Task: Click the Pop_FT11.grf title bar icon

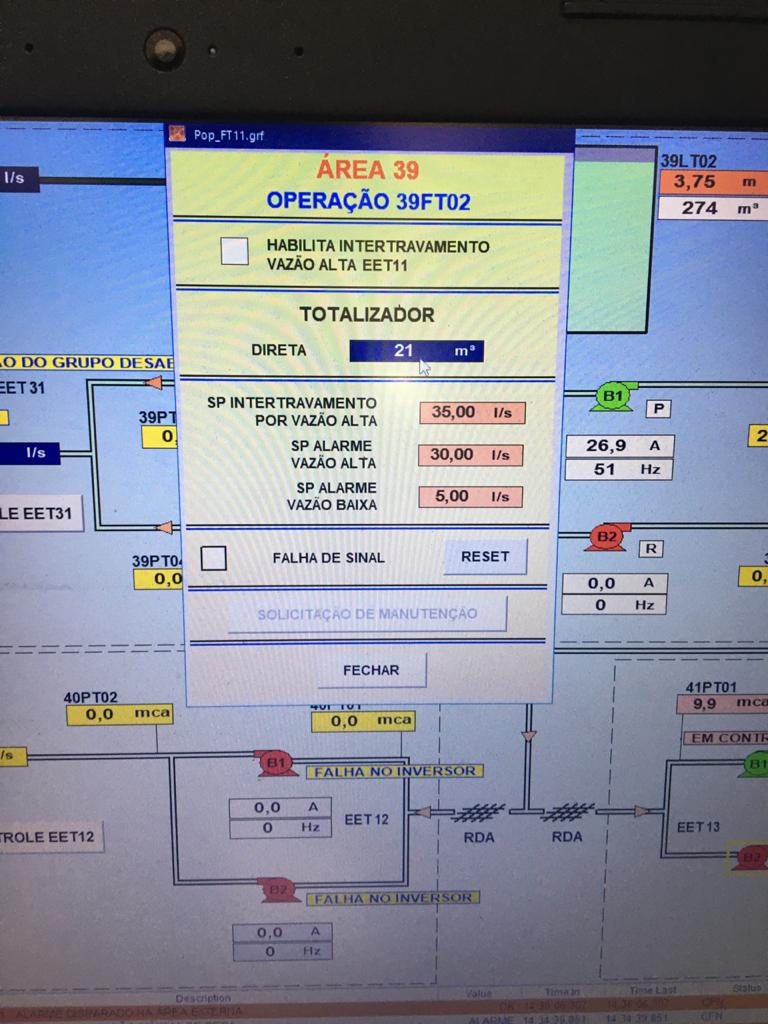Action: [178, 134]
